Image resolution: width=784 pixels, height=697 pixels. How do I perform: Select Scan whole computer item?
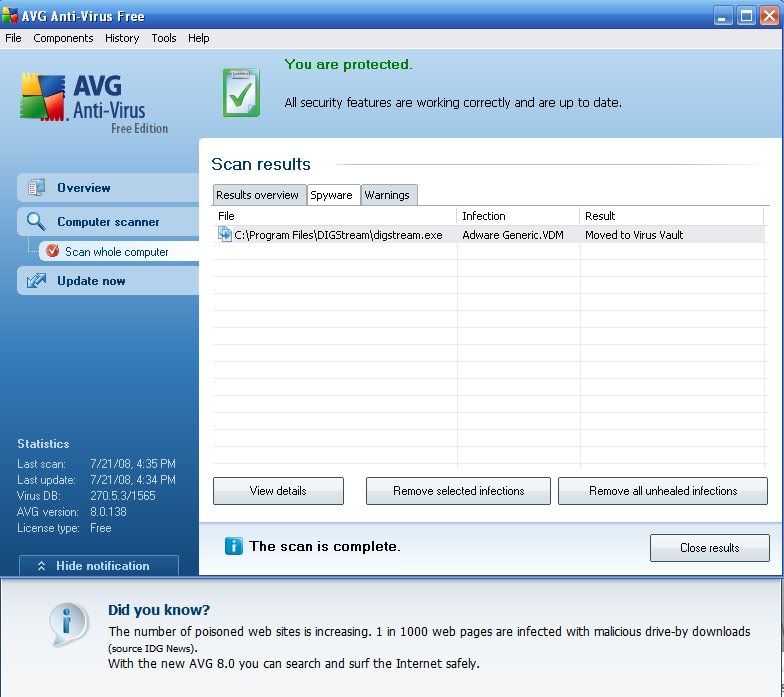pyautogui.click(x=119, y=252)
